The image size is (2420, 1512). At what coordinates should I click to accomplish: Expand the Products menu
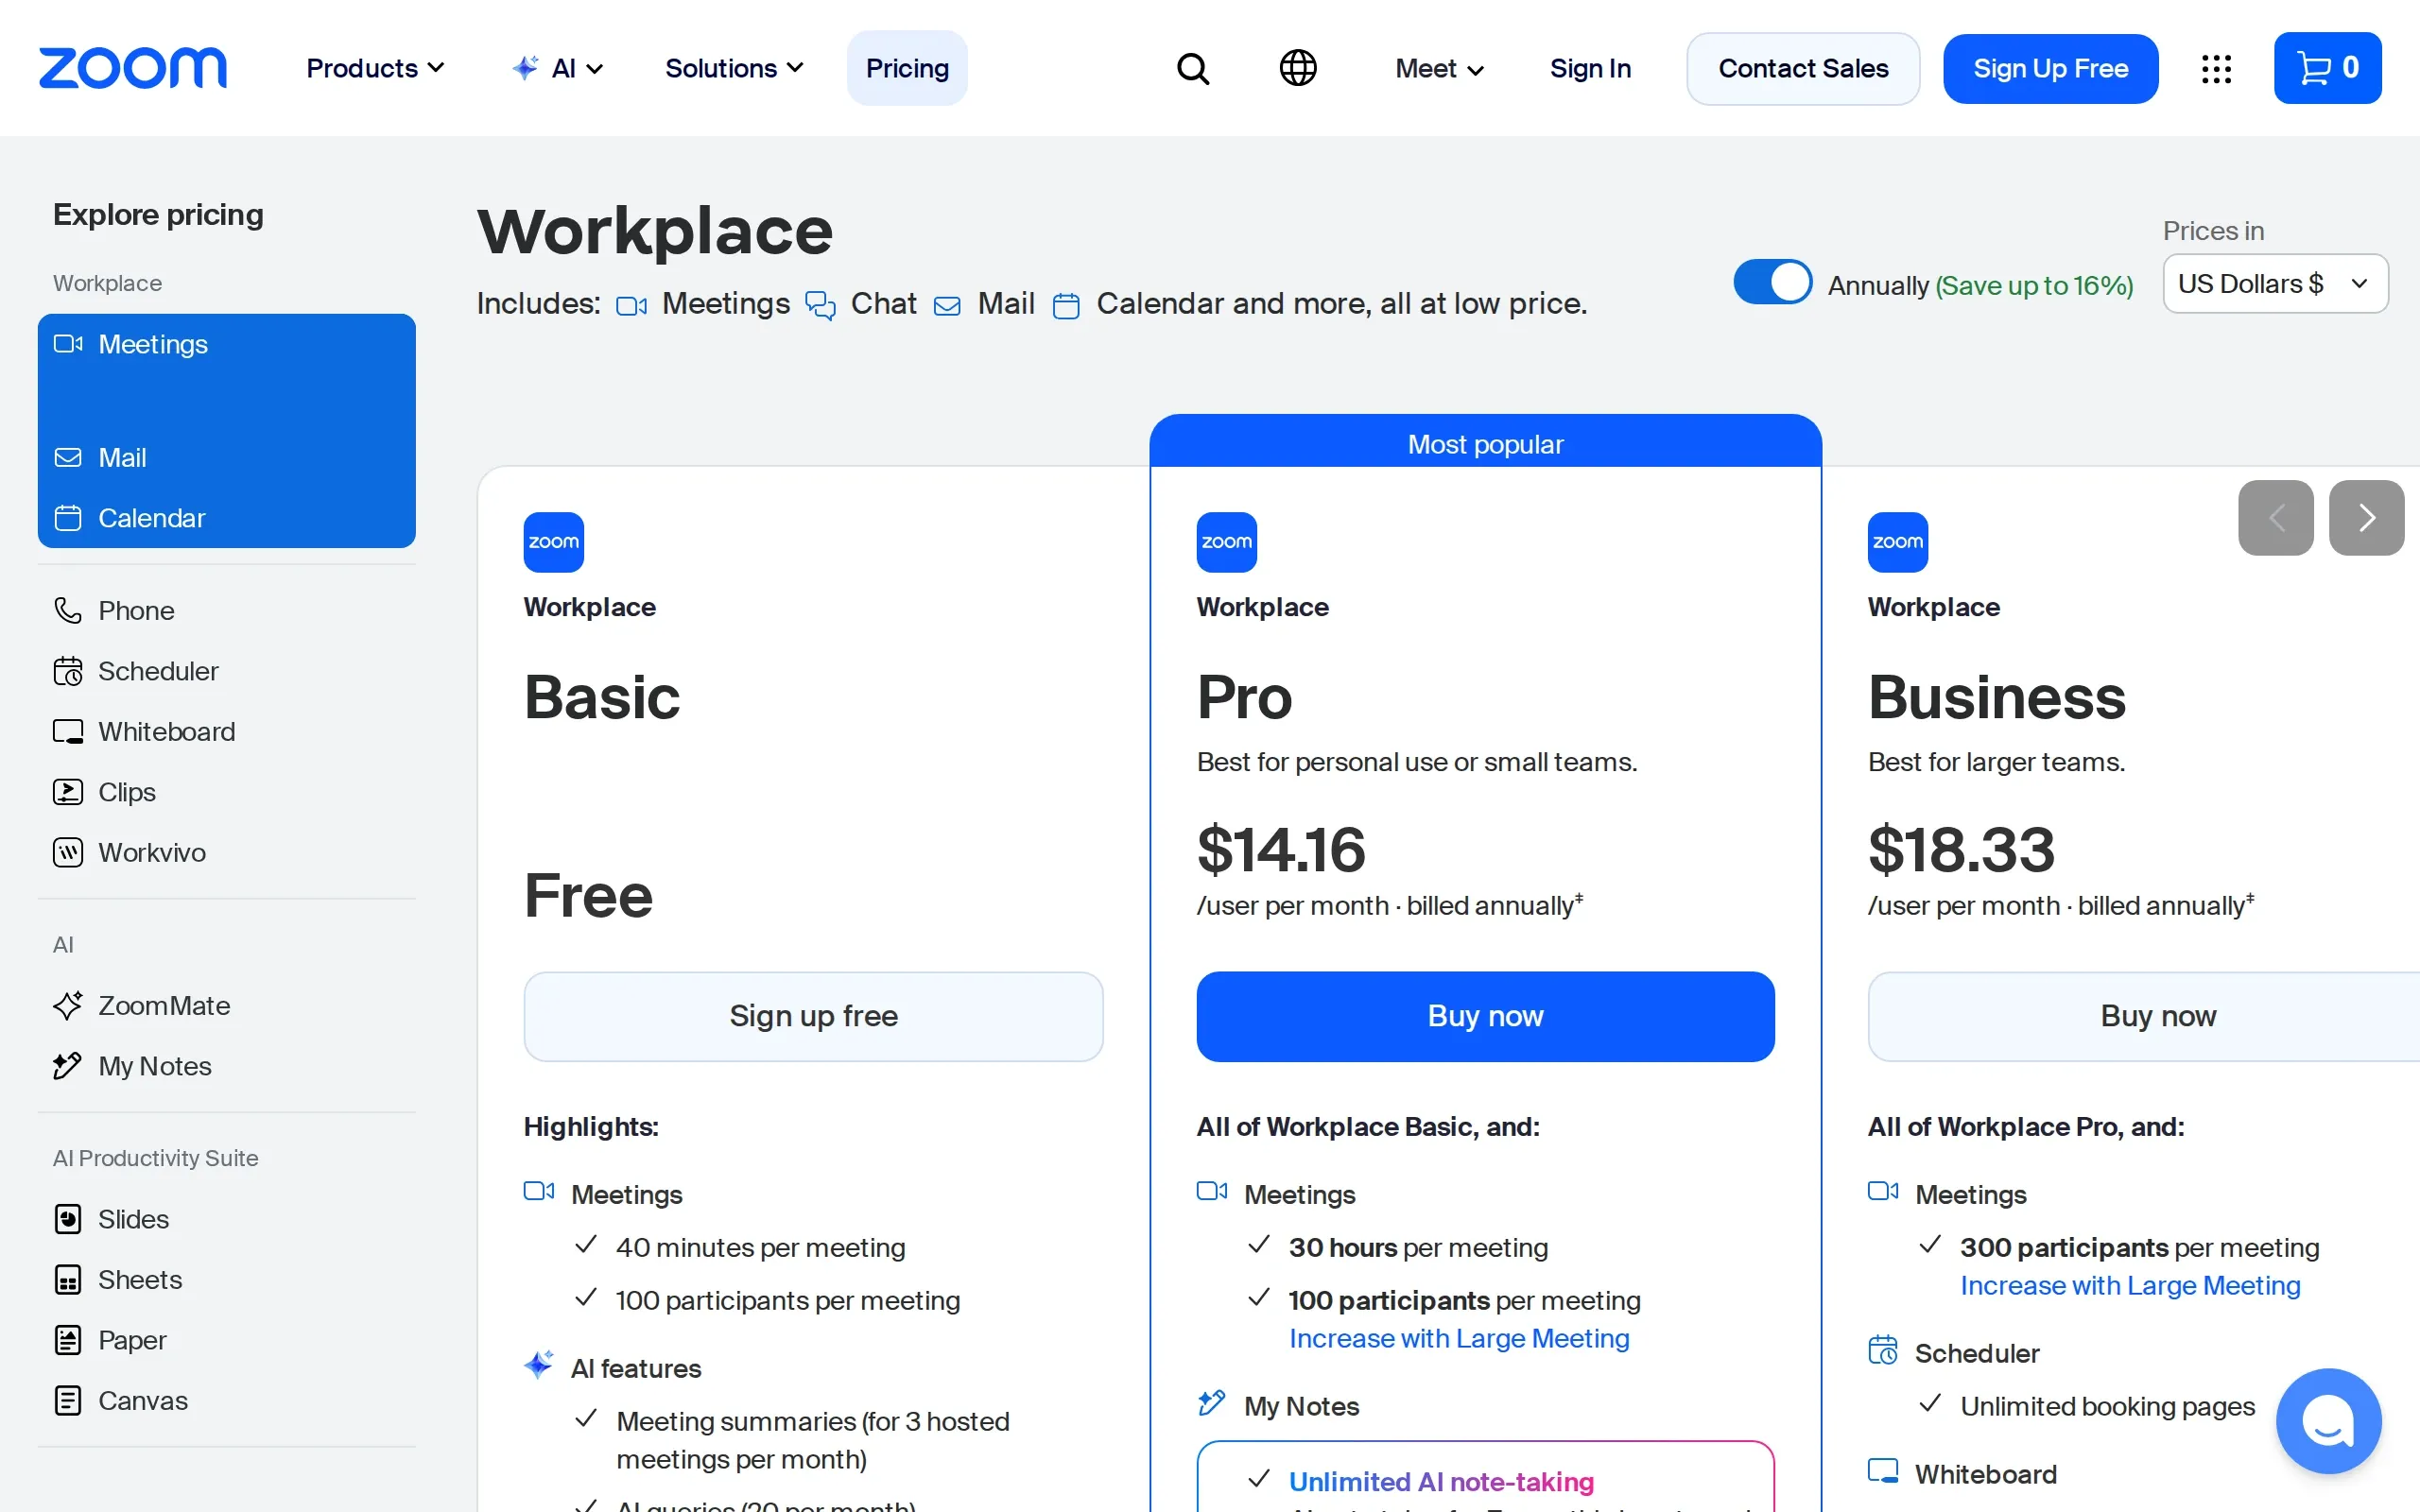click(375, 68)
